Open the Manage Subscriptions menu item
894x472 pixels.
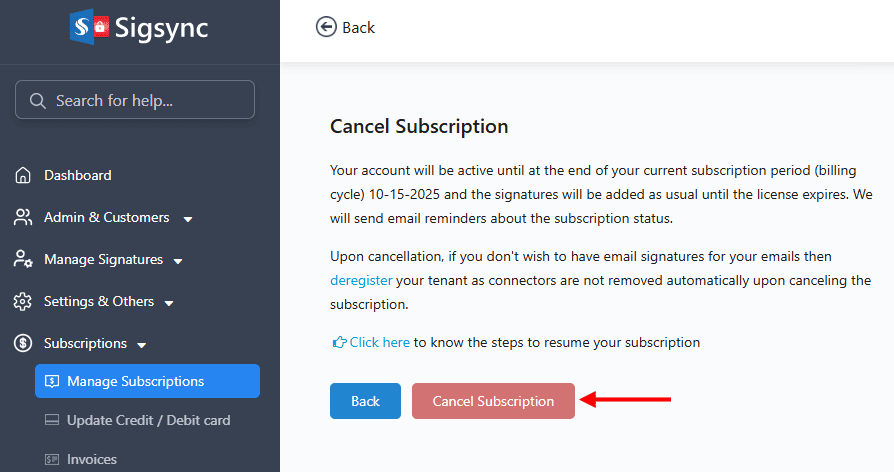coord(135,381)
